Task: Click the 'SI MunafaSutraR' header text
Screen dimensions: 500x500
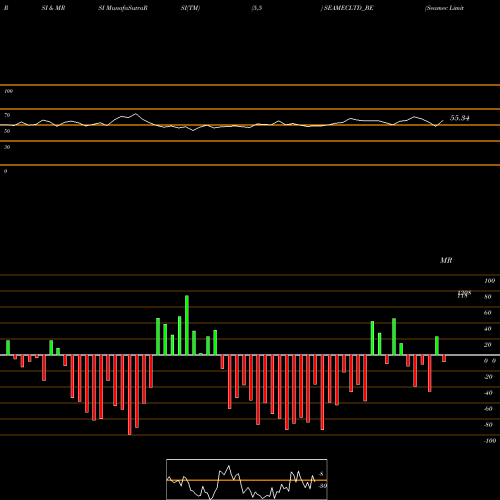Action: pos(123,8)
